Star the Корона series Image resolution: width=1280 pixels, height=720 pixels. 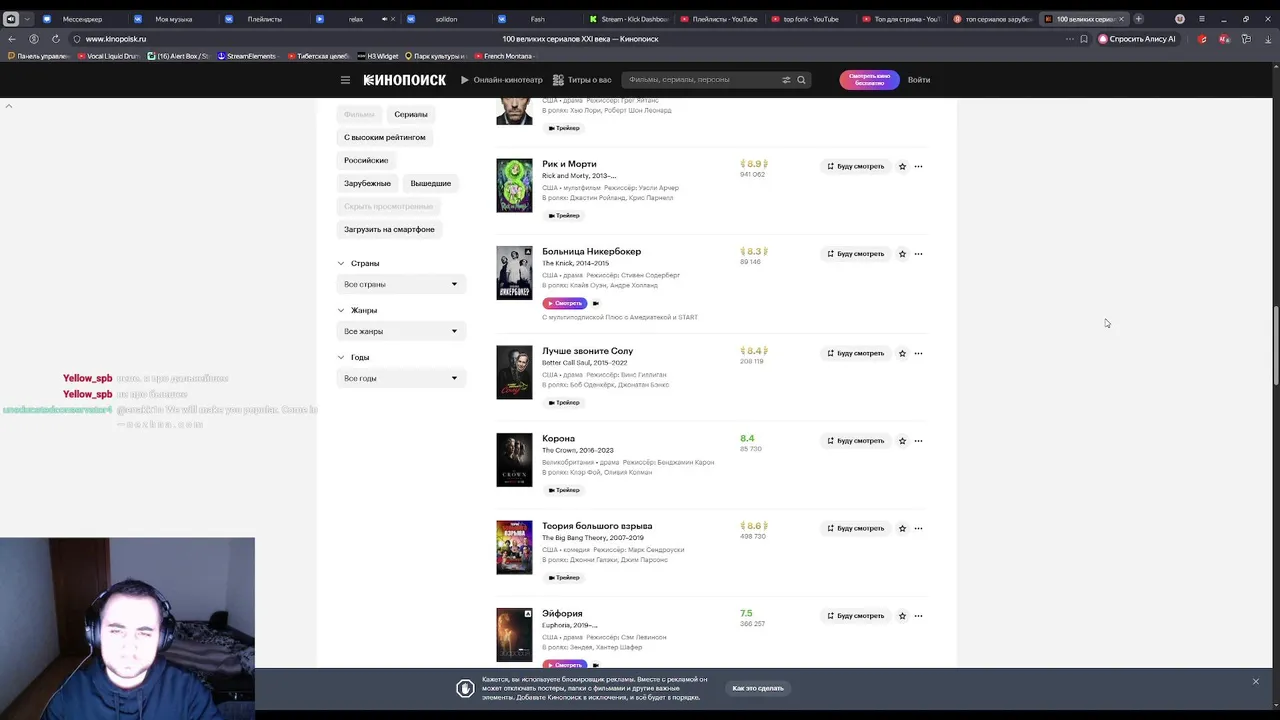click(x=902, y=441)
